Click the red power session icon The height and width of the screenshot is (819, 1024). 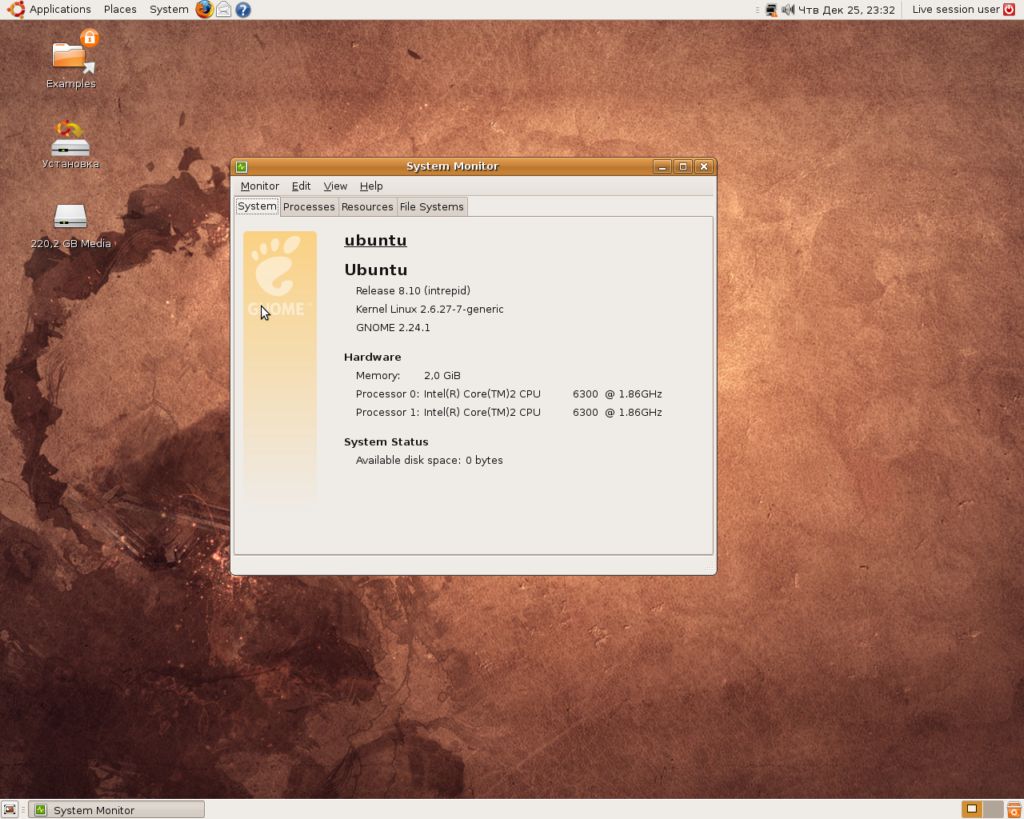[x=1008, y=9]
